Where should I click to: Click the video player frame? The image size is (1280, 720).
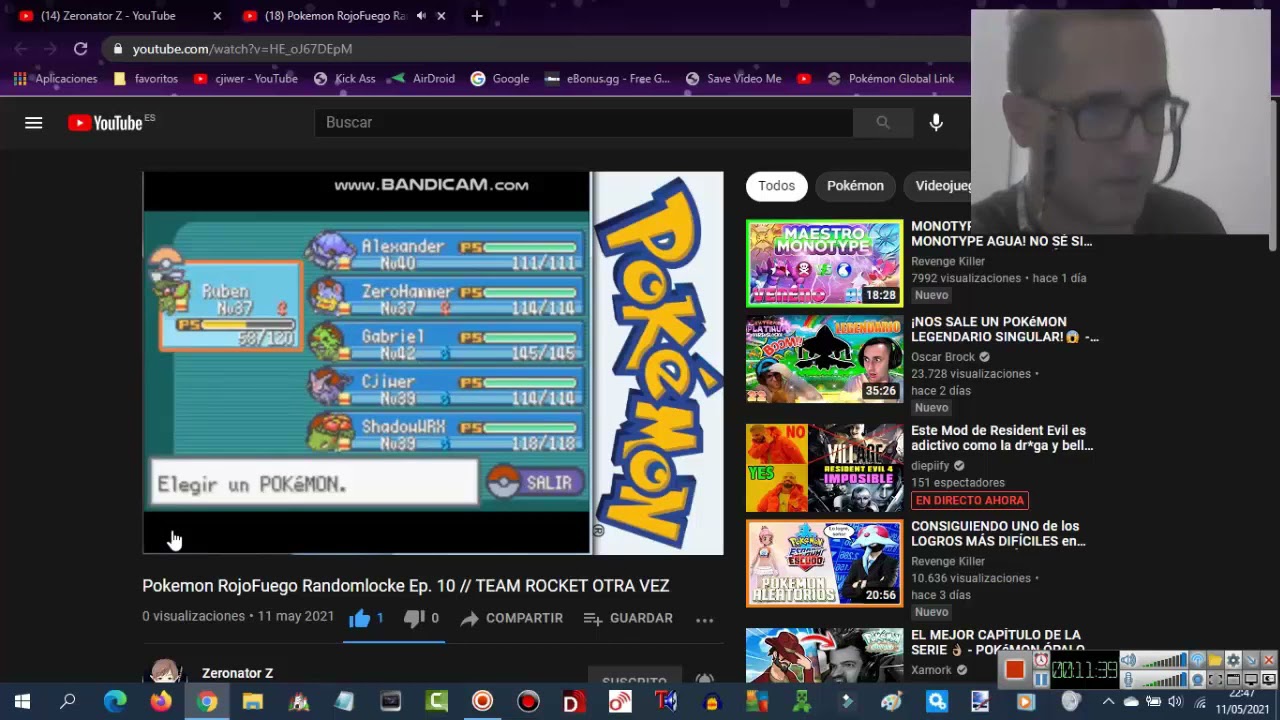(x=433, y=363)
